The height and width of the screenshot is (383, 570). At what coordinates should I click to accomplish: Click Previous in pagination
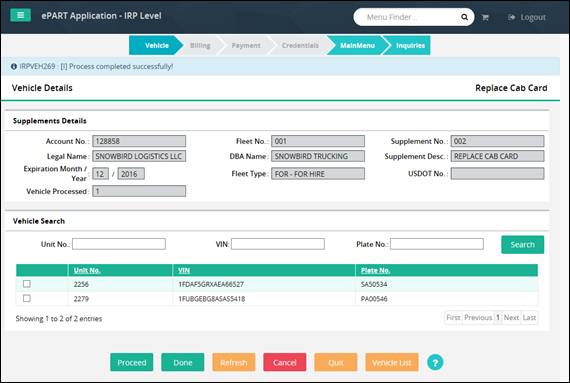pos(478,318)
